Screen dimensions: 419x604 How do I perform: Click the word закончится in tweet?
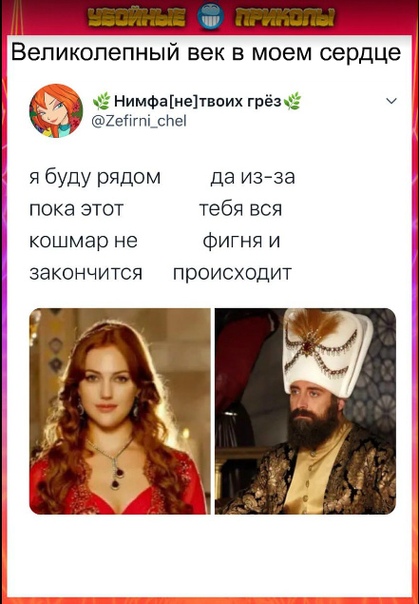(86, 273)
